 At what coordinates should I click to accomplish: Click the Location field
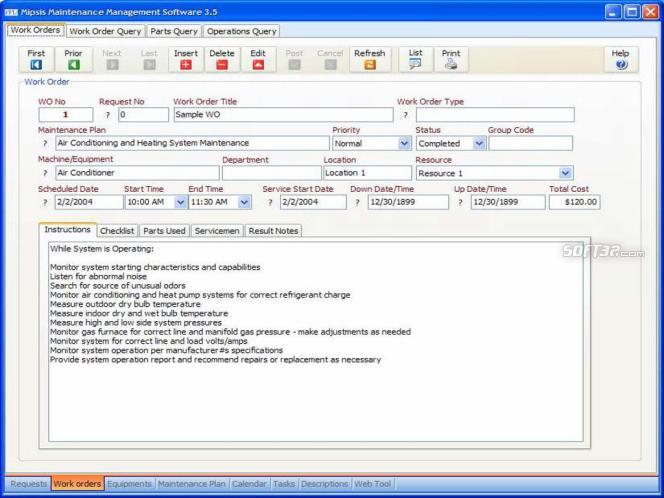click(368, 173)
